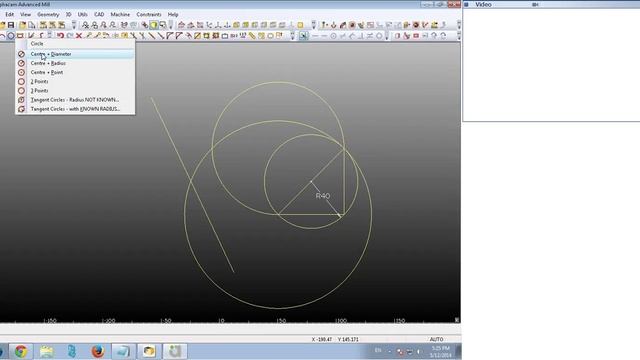Click the Y coordinate readout in status bar
The width and height of the screenshot is (640, 360).
pos(348,339)
